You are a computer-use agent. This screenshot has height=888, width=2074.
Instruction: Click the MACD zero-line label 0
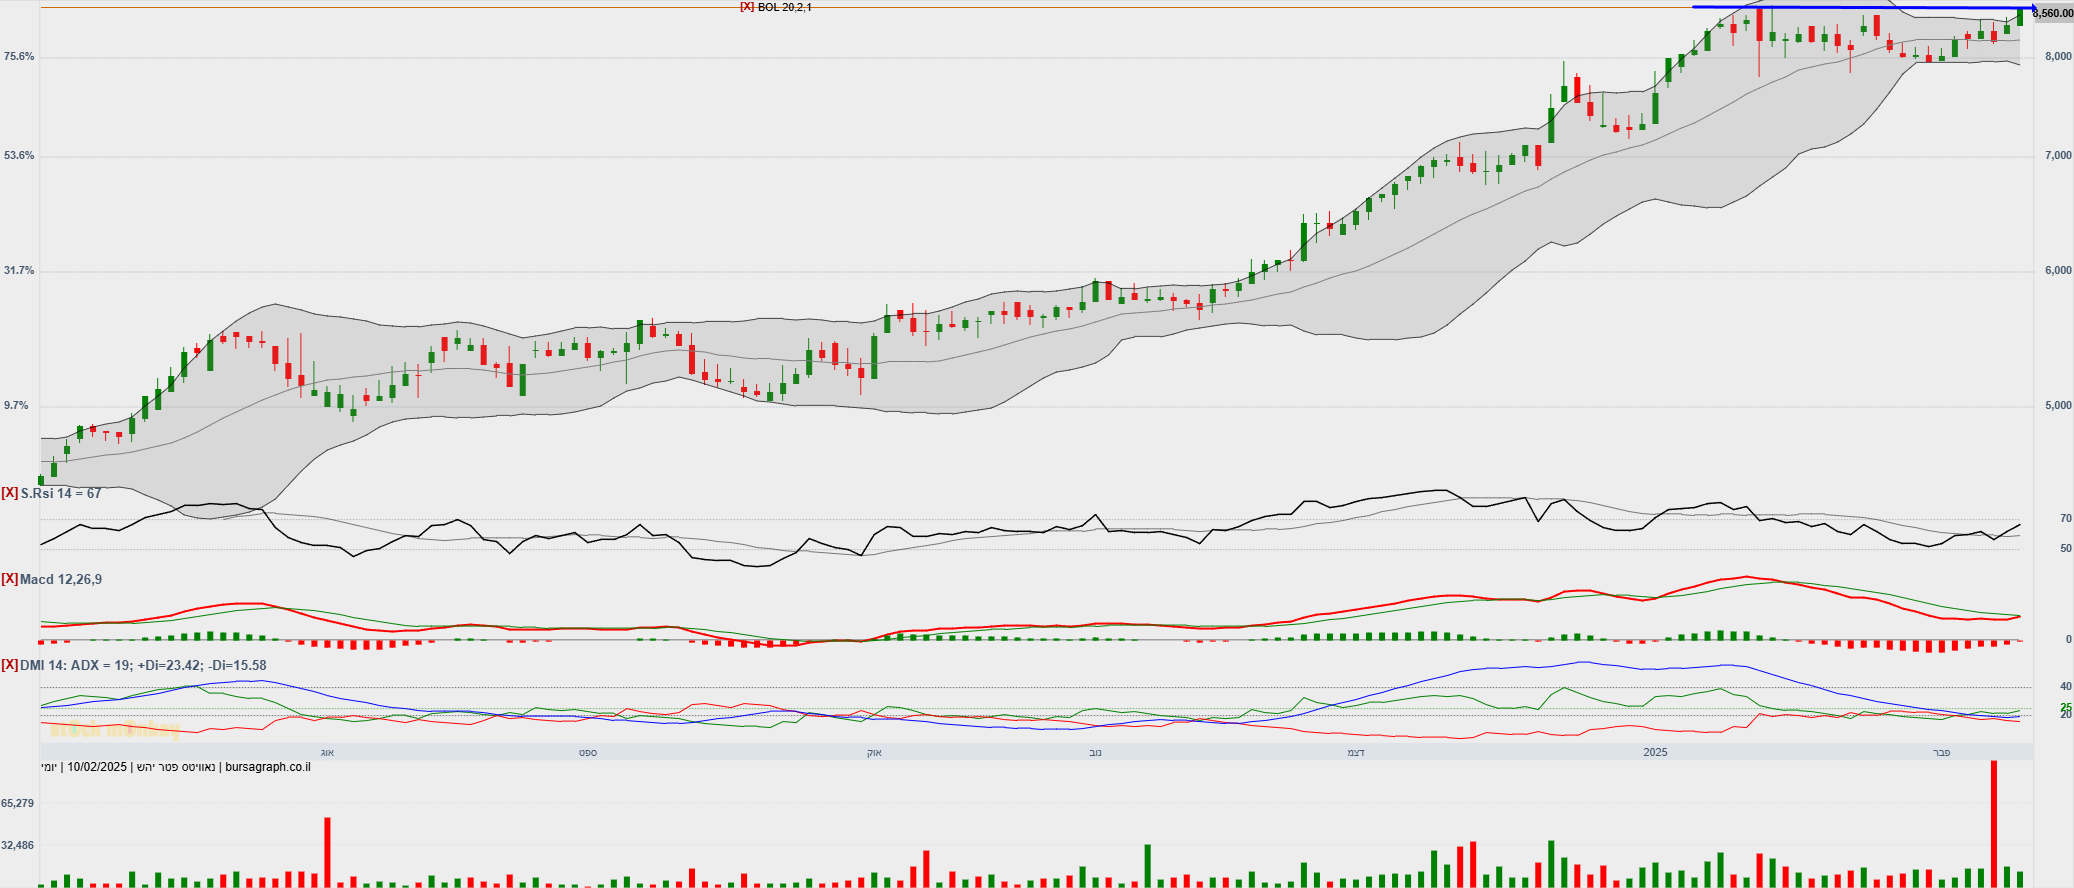pyautogui.click(x=2069, y=639)
